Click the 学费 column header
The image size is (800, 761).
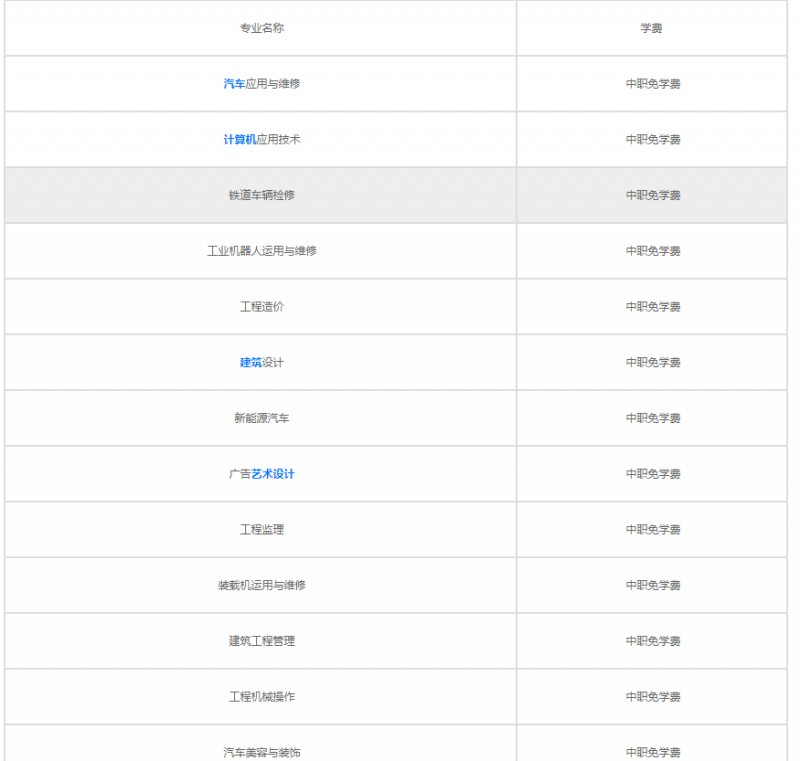[x=652, y=28]
